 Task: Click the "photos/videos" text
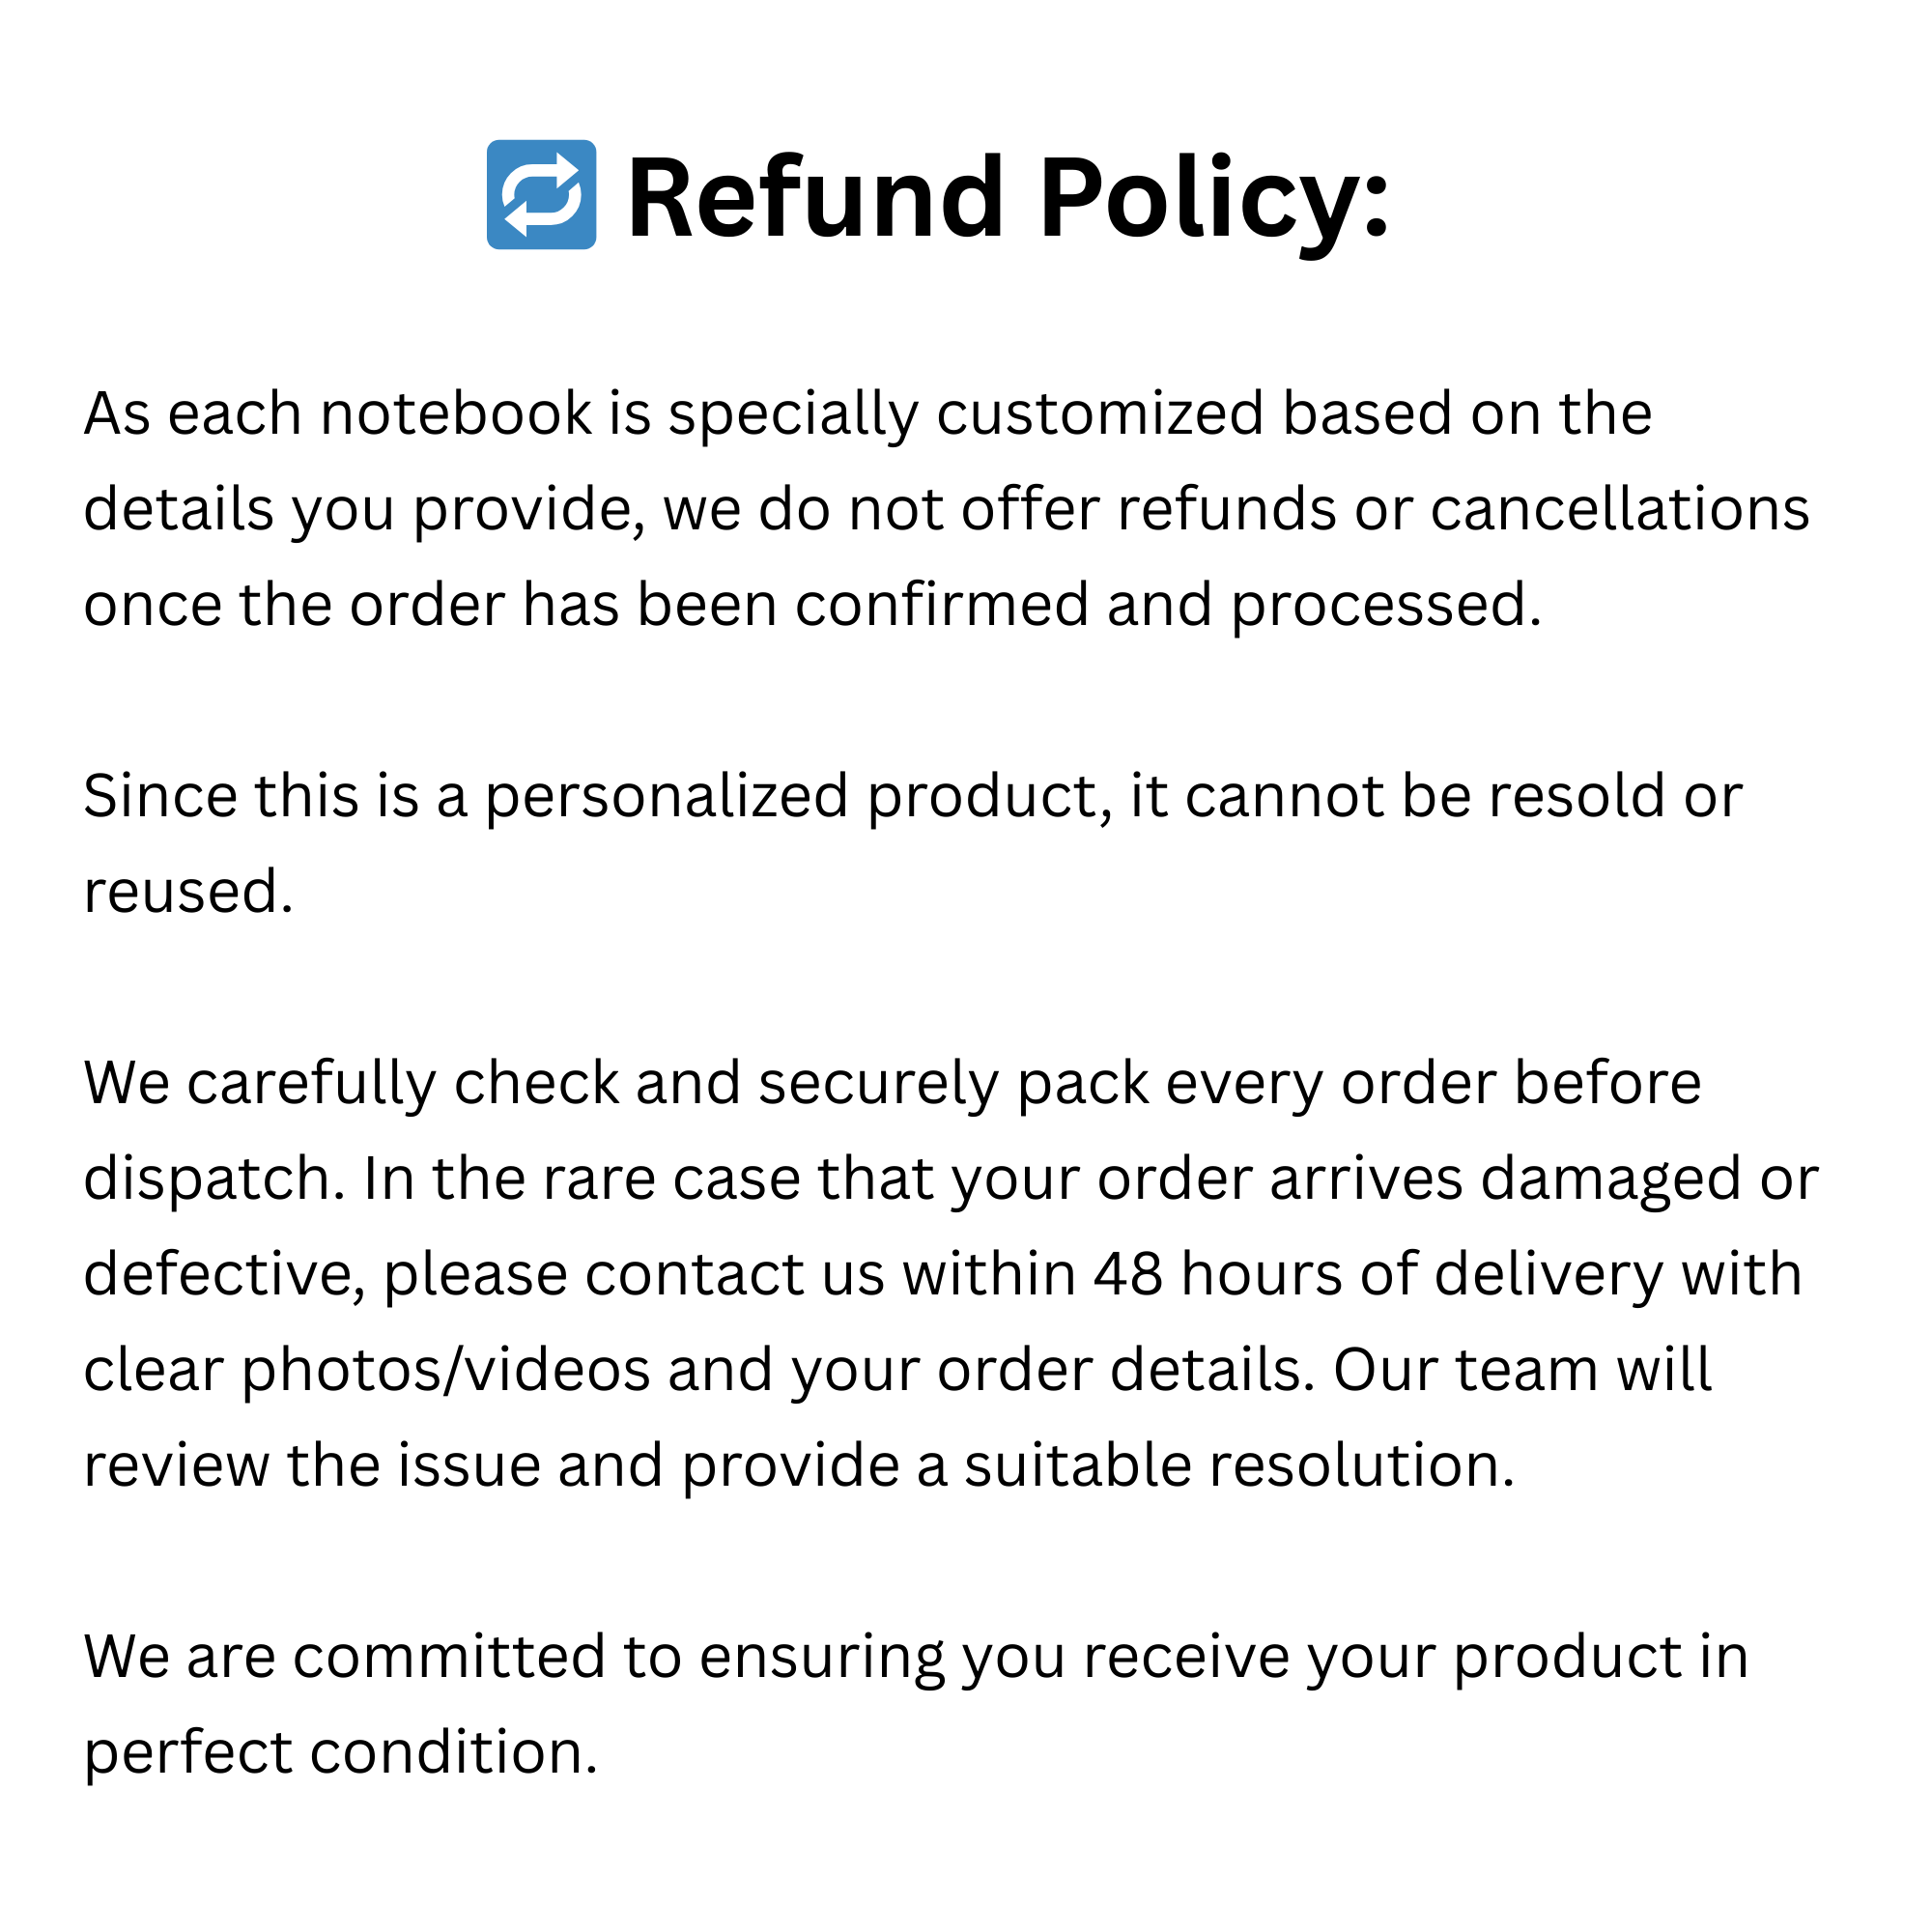446,1370
